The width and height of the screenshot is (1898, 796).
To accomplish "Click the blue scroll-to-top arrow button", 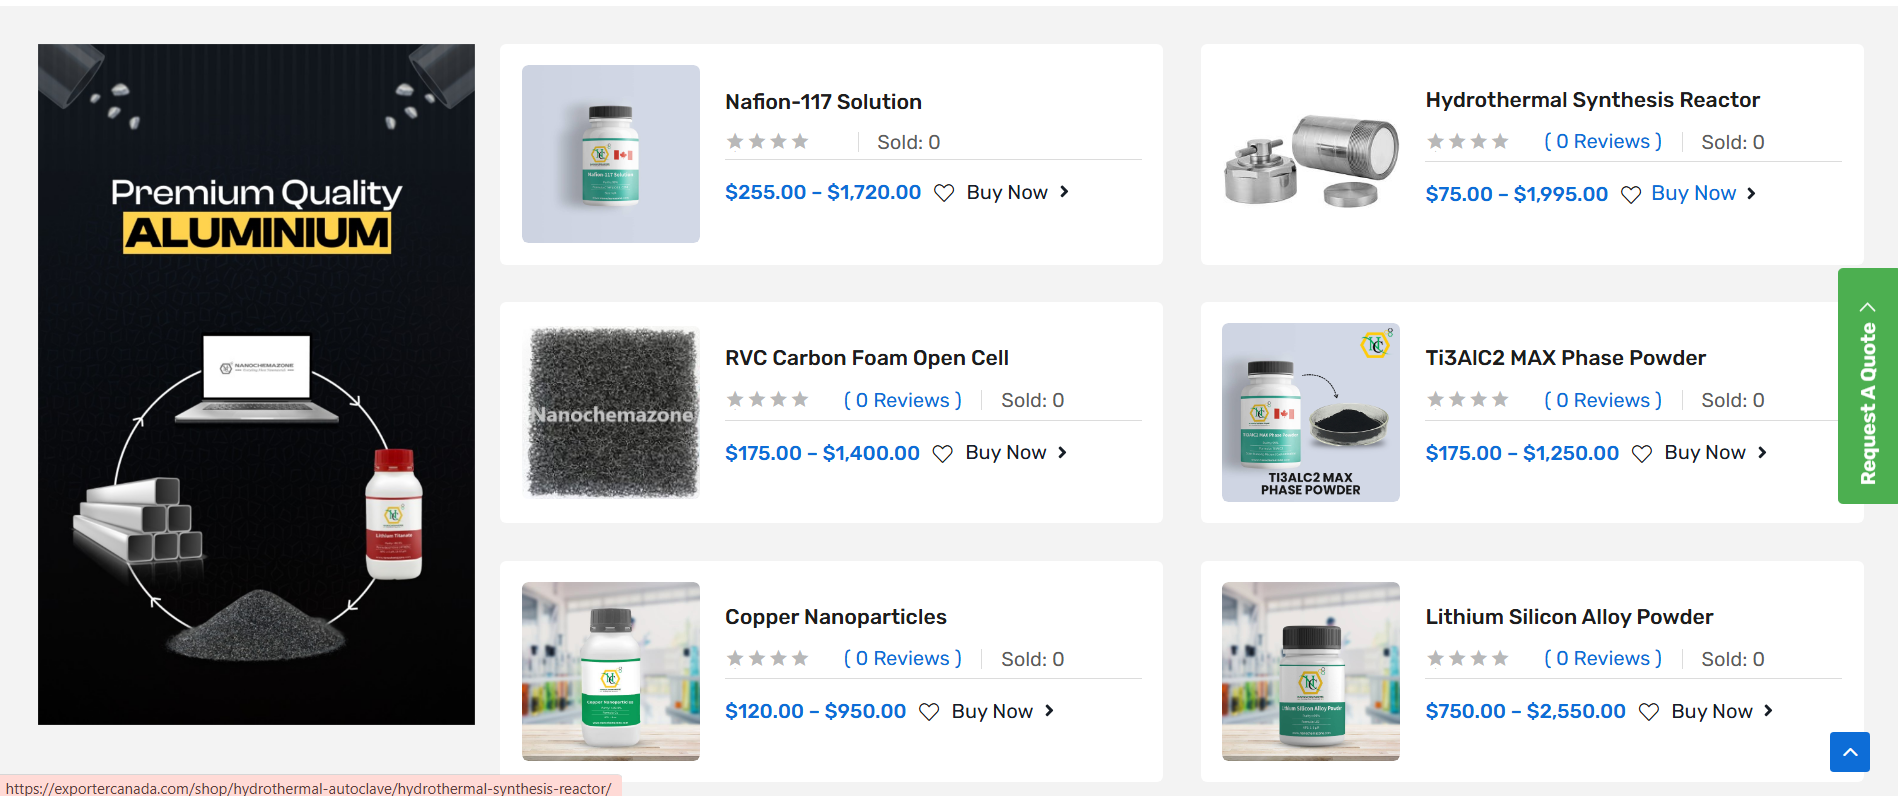I will click(x=1850, y=752).
